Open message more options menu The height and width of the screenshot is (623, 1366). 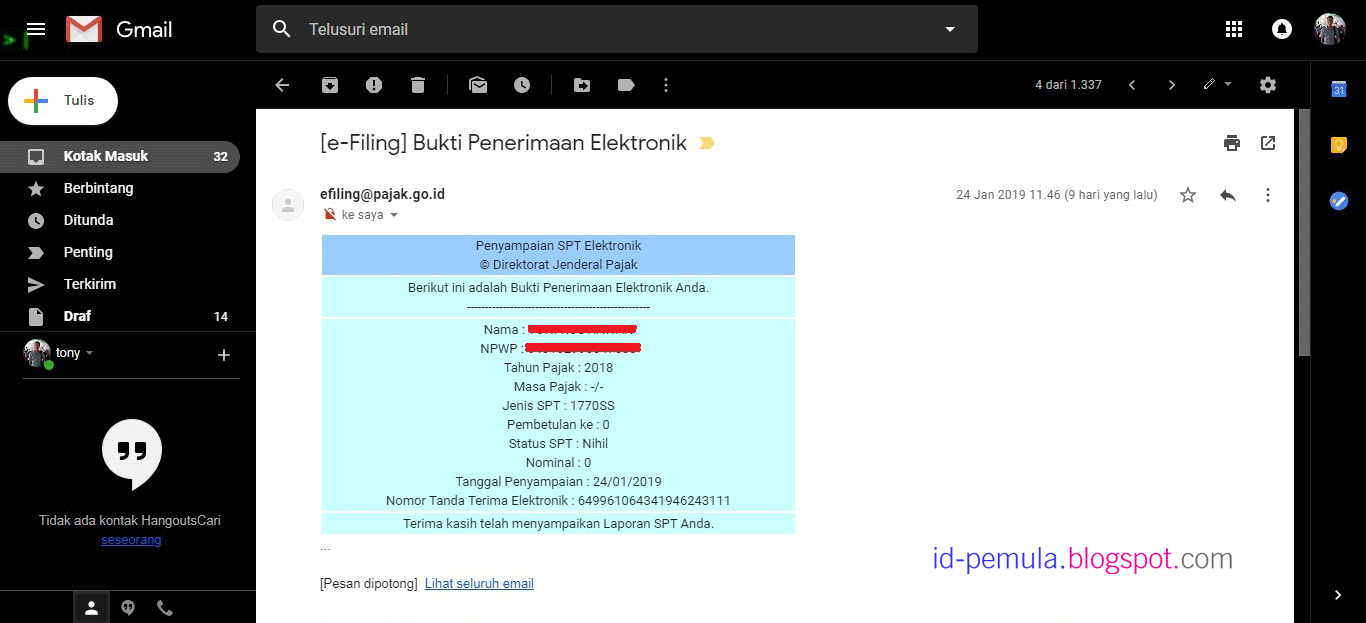click(1268, 195)
